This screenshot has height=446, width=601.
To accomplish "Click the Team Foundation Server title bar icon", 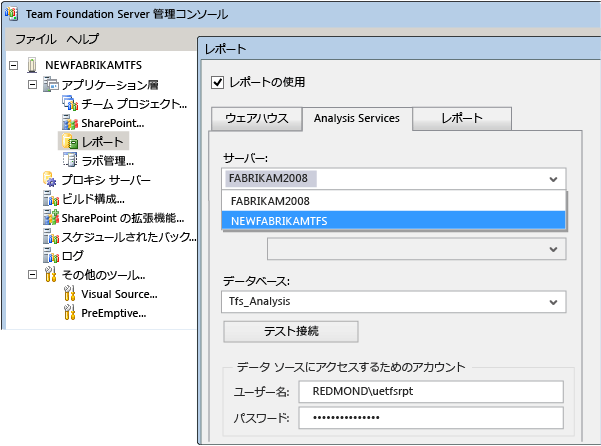I will pos(11,14).
